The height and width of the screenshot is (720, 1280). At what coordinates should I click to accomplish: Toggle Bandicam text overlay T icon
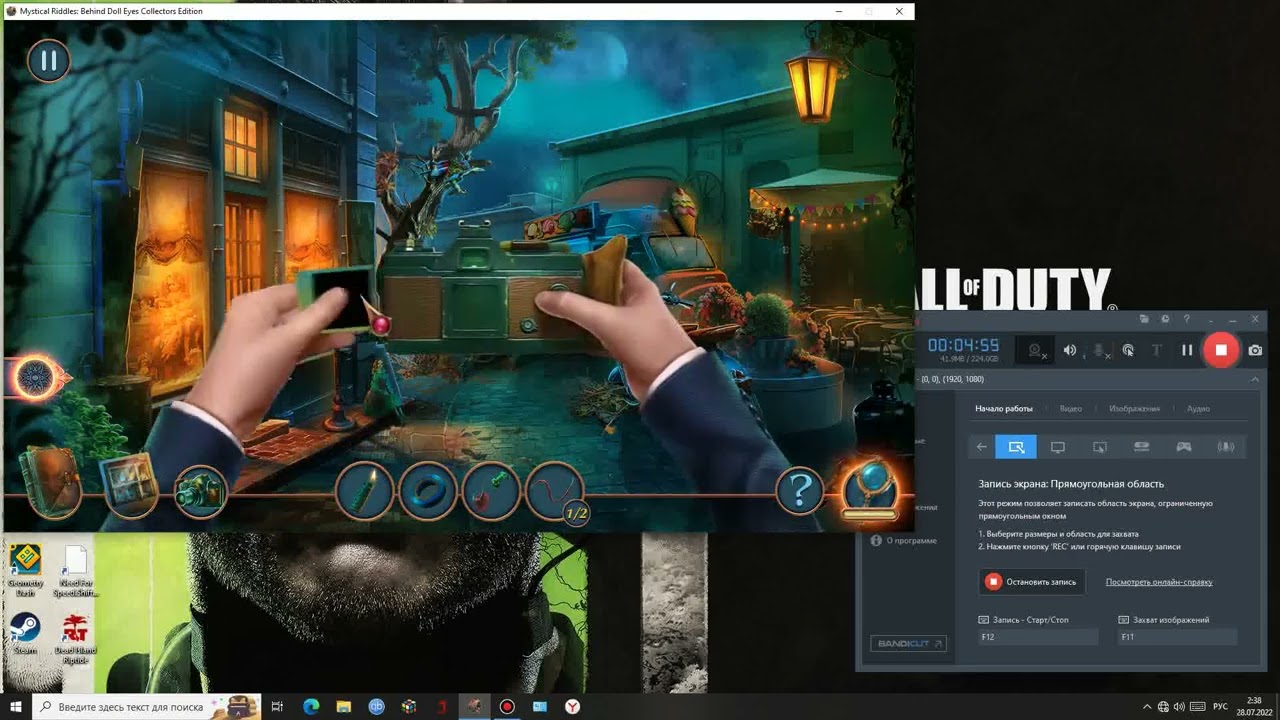pos(1156,350)
